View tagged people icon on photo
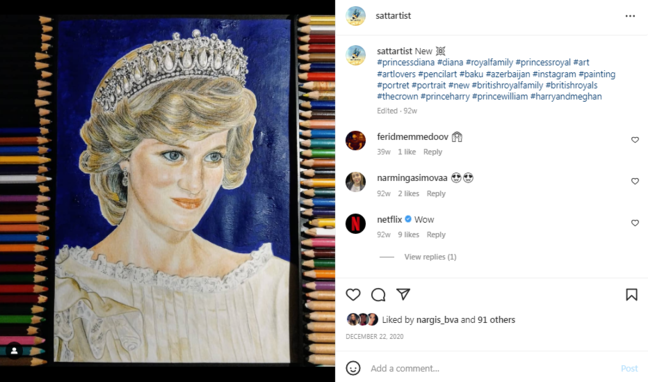 pos(14,351)
